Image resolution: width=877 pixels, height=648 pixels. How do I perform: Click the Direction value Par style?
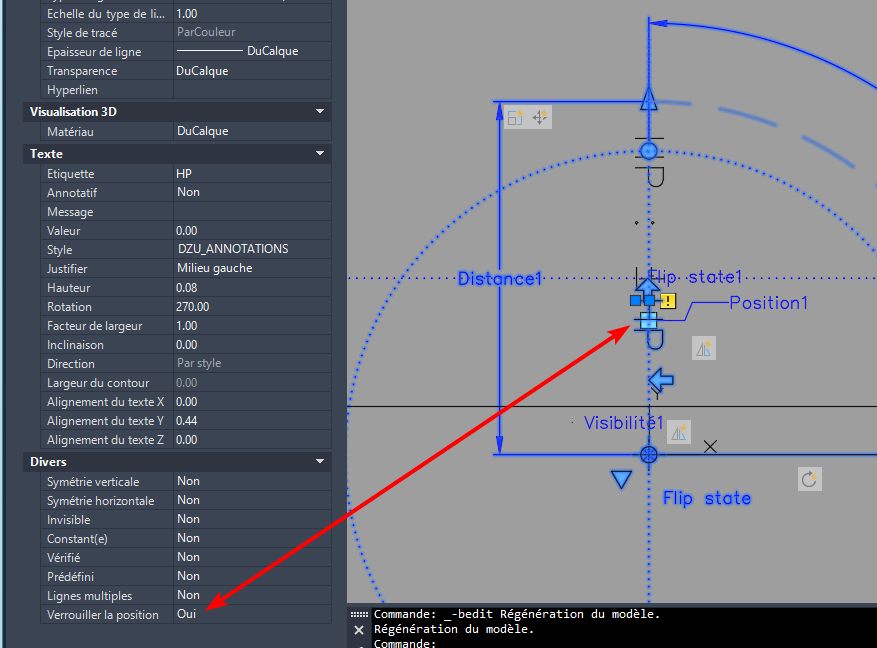252,363
